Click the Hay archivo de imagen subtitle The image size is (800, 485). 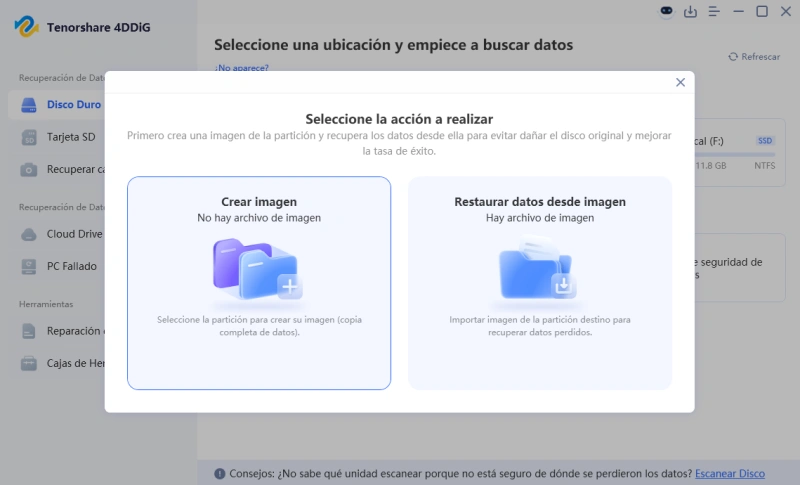(540, 218)
